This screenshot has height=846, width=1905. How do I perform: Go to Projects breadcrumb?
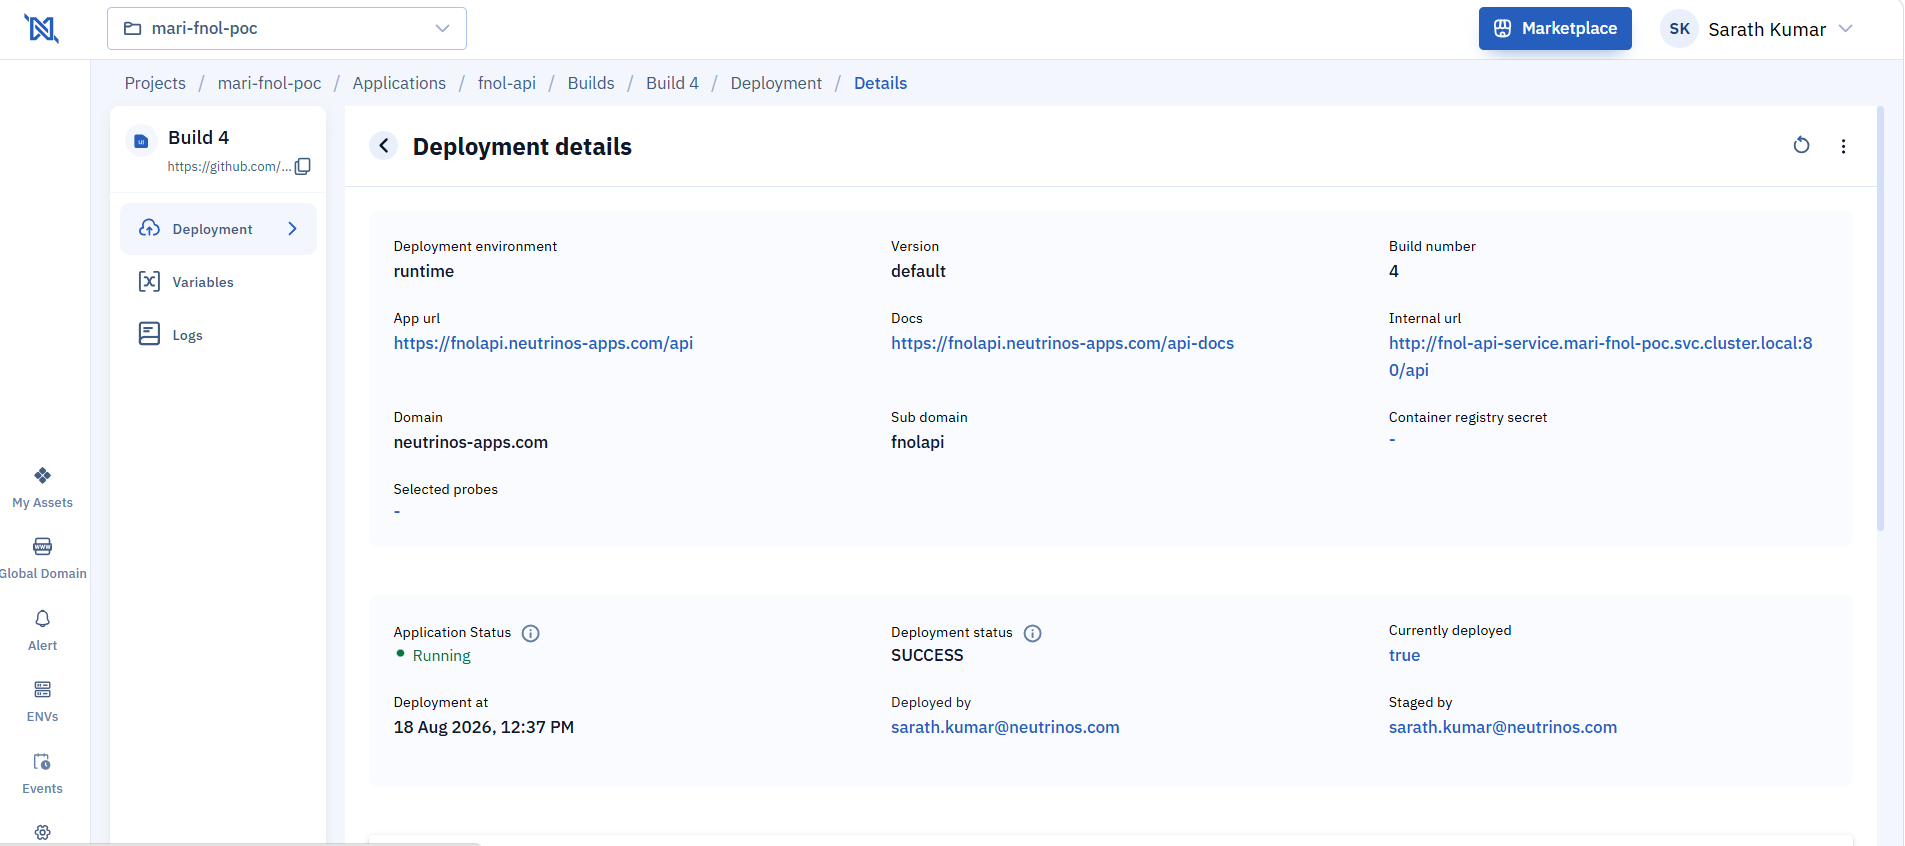(155, 83)
